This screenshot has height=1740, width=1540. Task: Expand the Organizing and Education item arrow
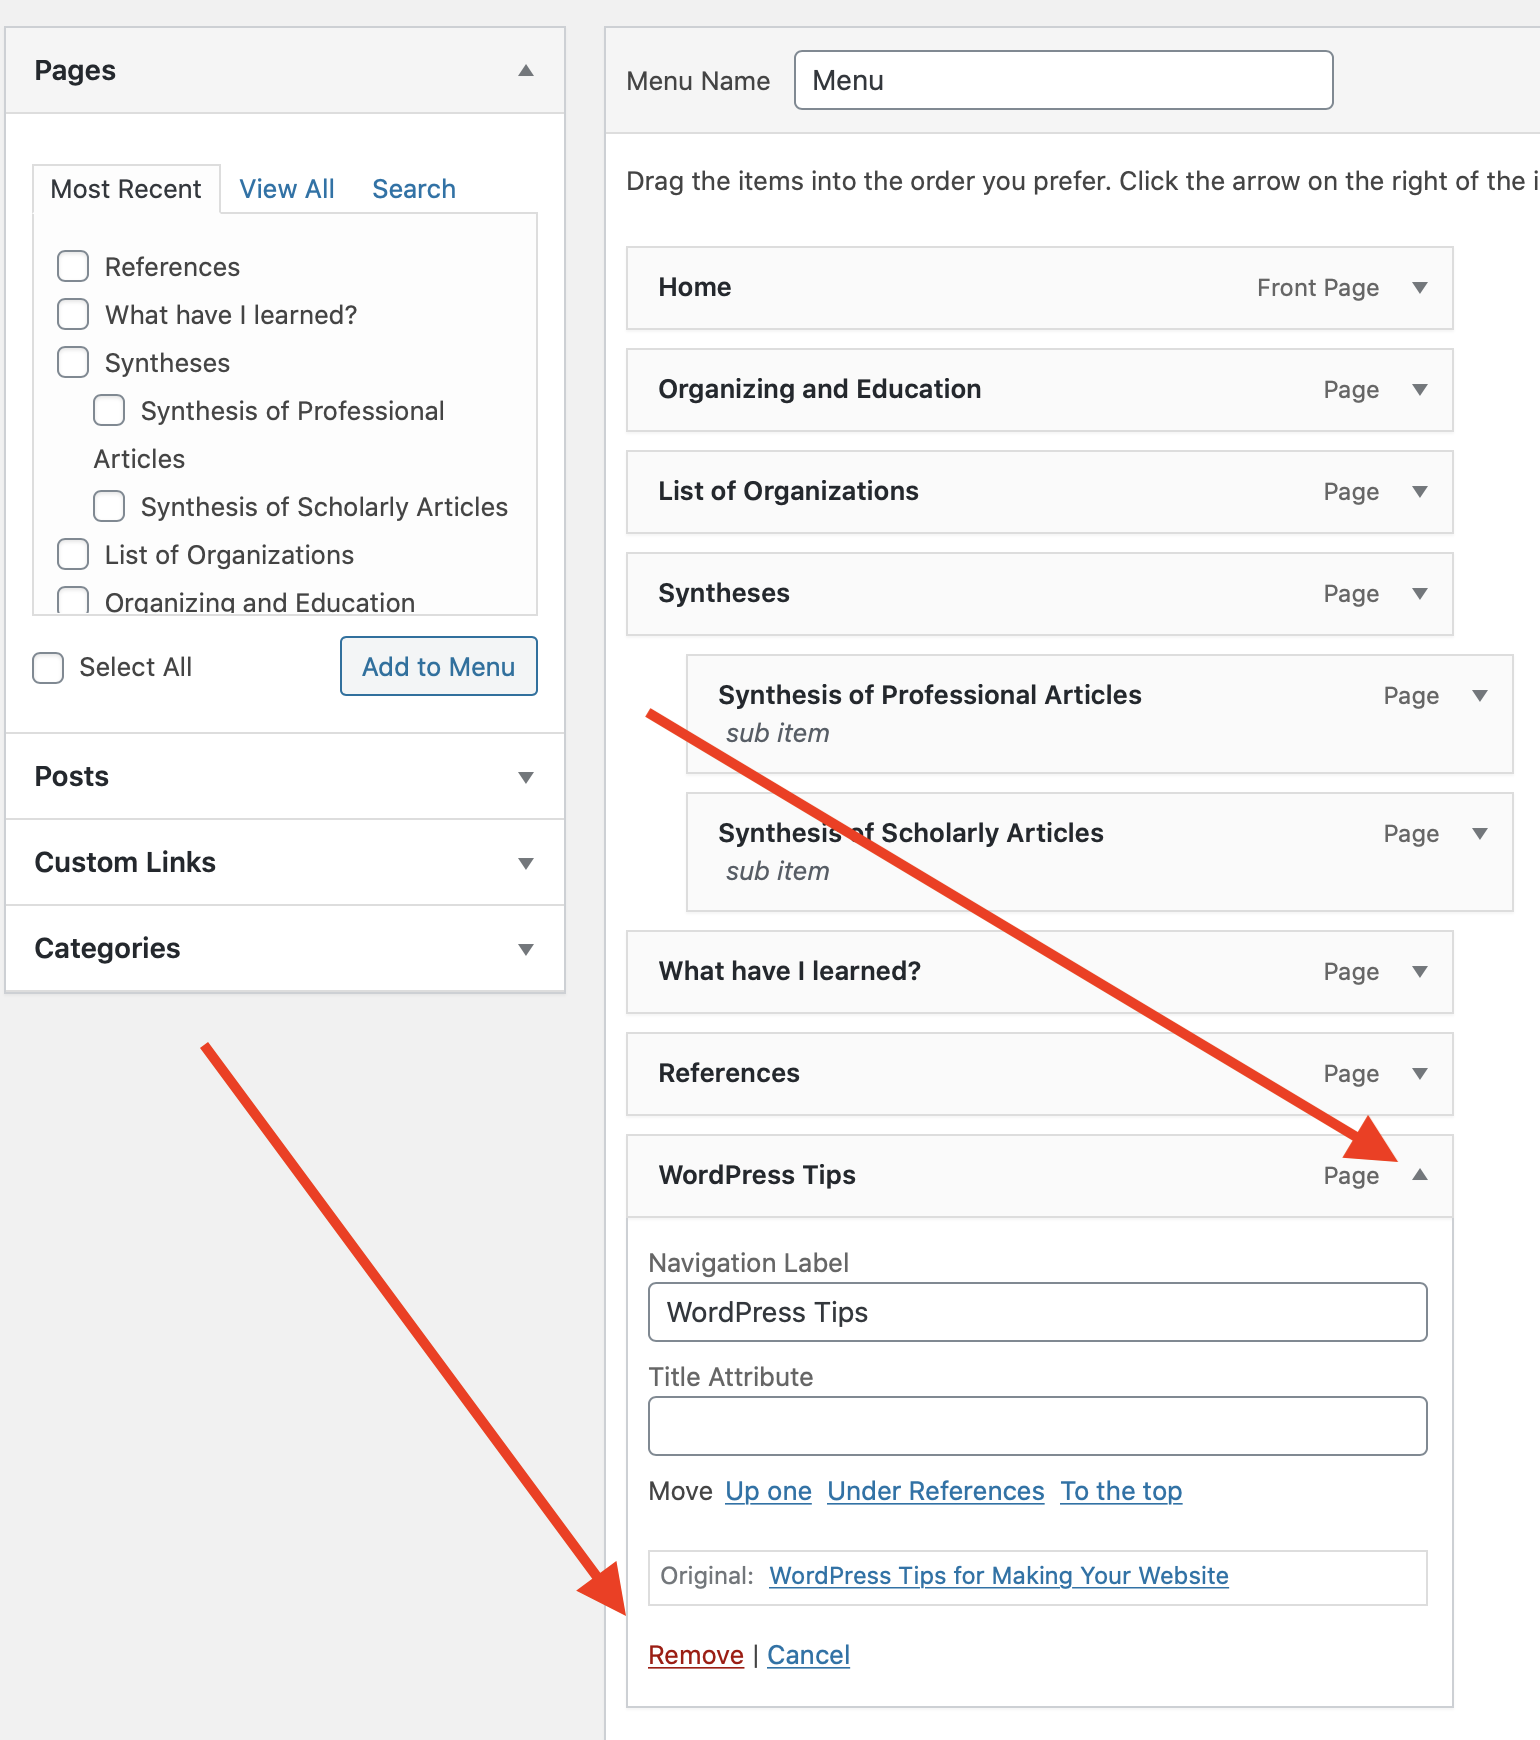click(1419, 390)
